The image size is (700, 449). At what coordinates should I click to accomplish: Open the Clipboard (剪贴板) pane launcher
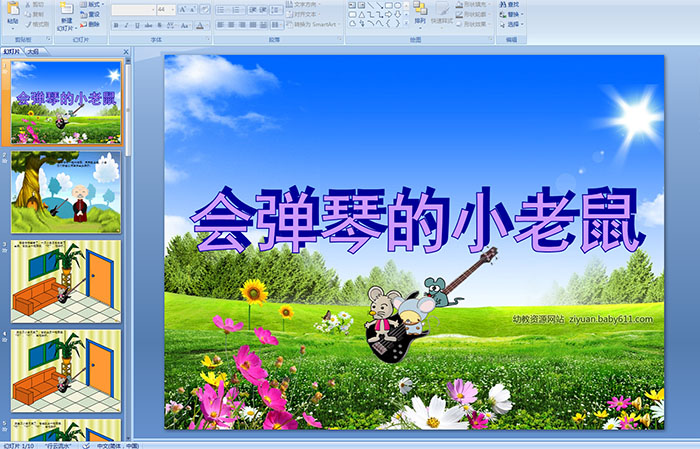(x=49, y=40)
